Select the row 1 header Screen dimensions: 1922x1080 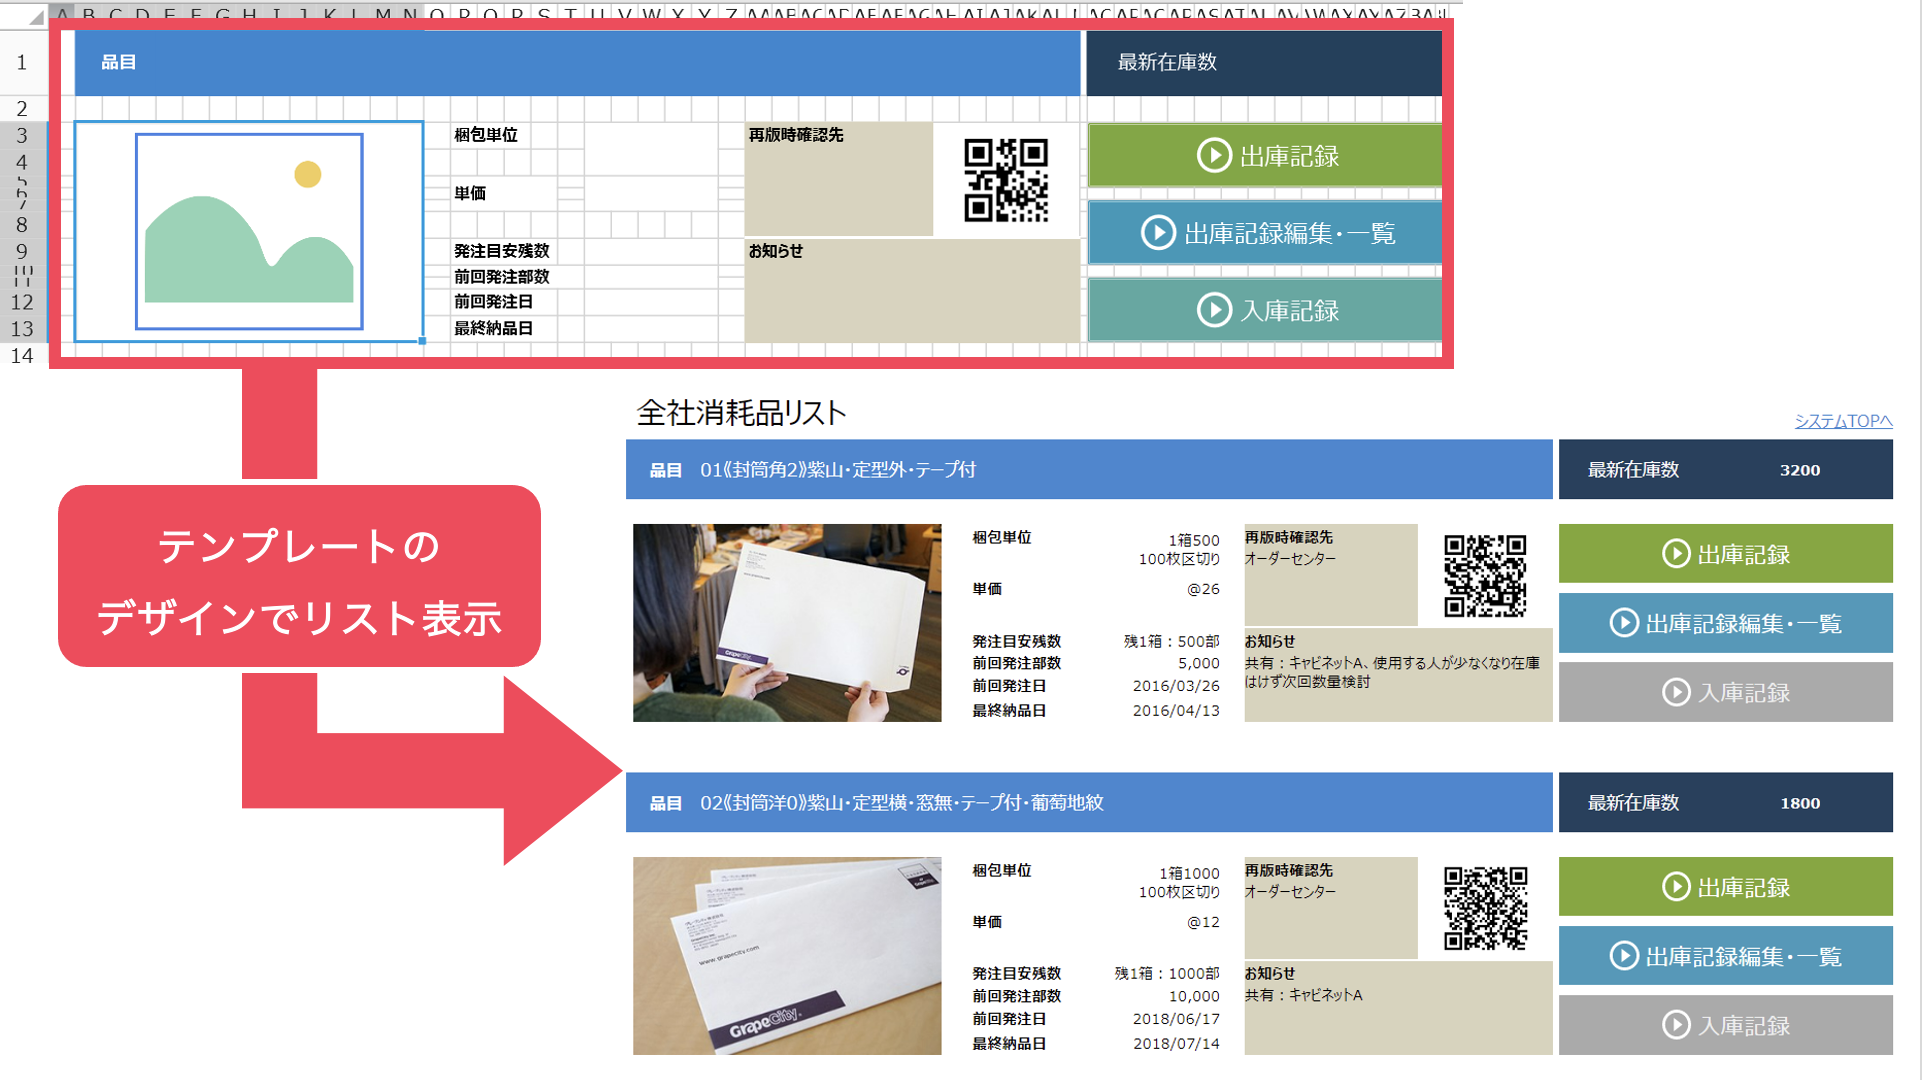(x=22, y=62)
